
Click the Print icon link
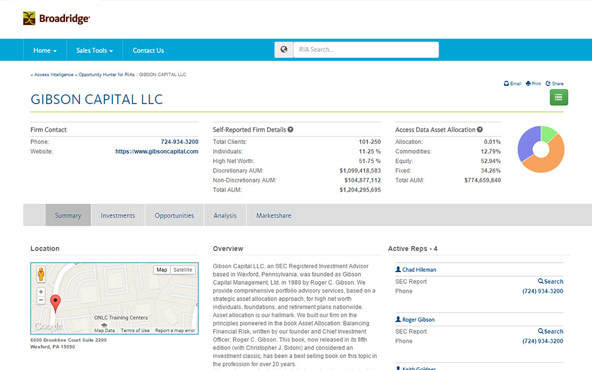coord(533,83)
